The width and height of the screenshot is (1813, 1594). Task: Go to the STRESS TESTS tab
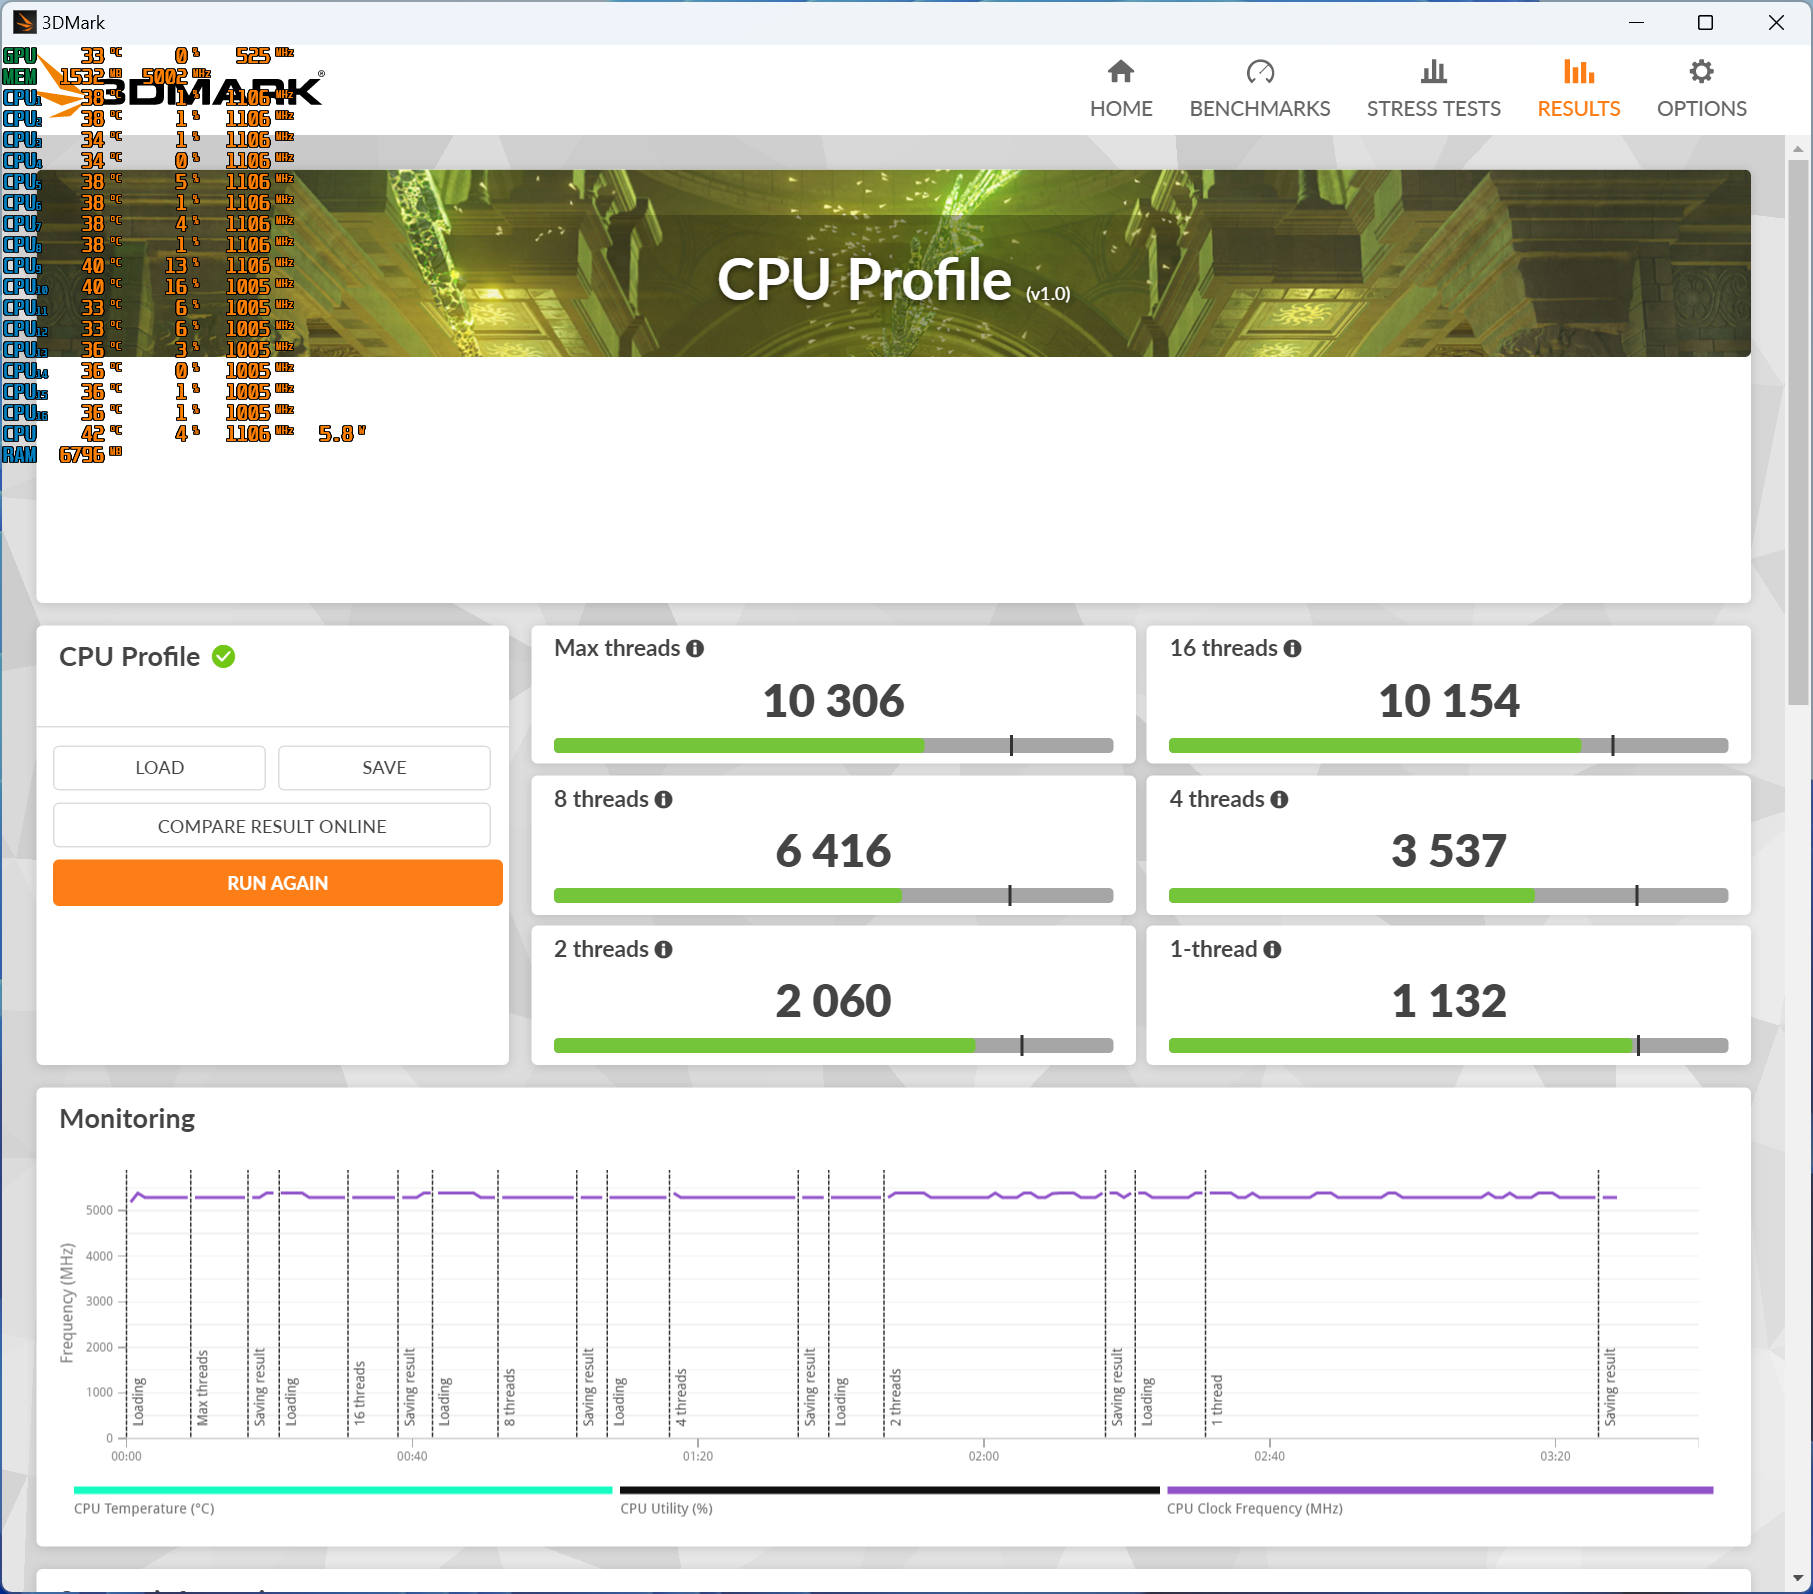click(1433, 108)
